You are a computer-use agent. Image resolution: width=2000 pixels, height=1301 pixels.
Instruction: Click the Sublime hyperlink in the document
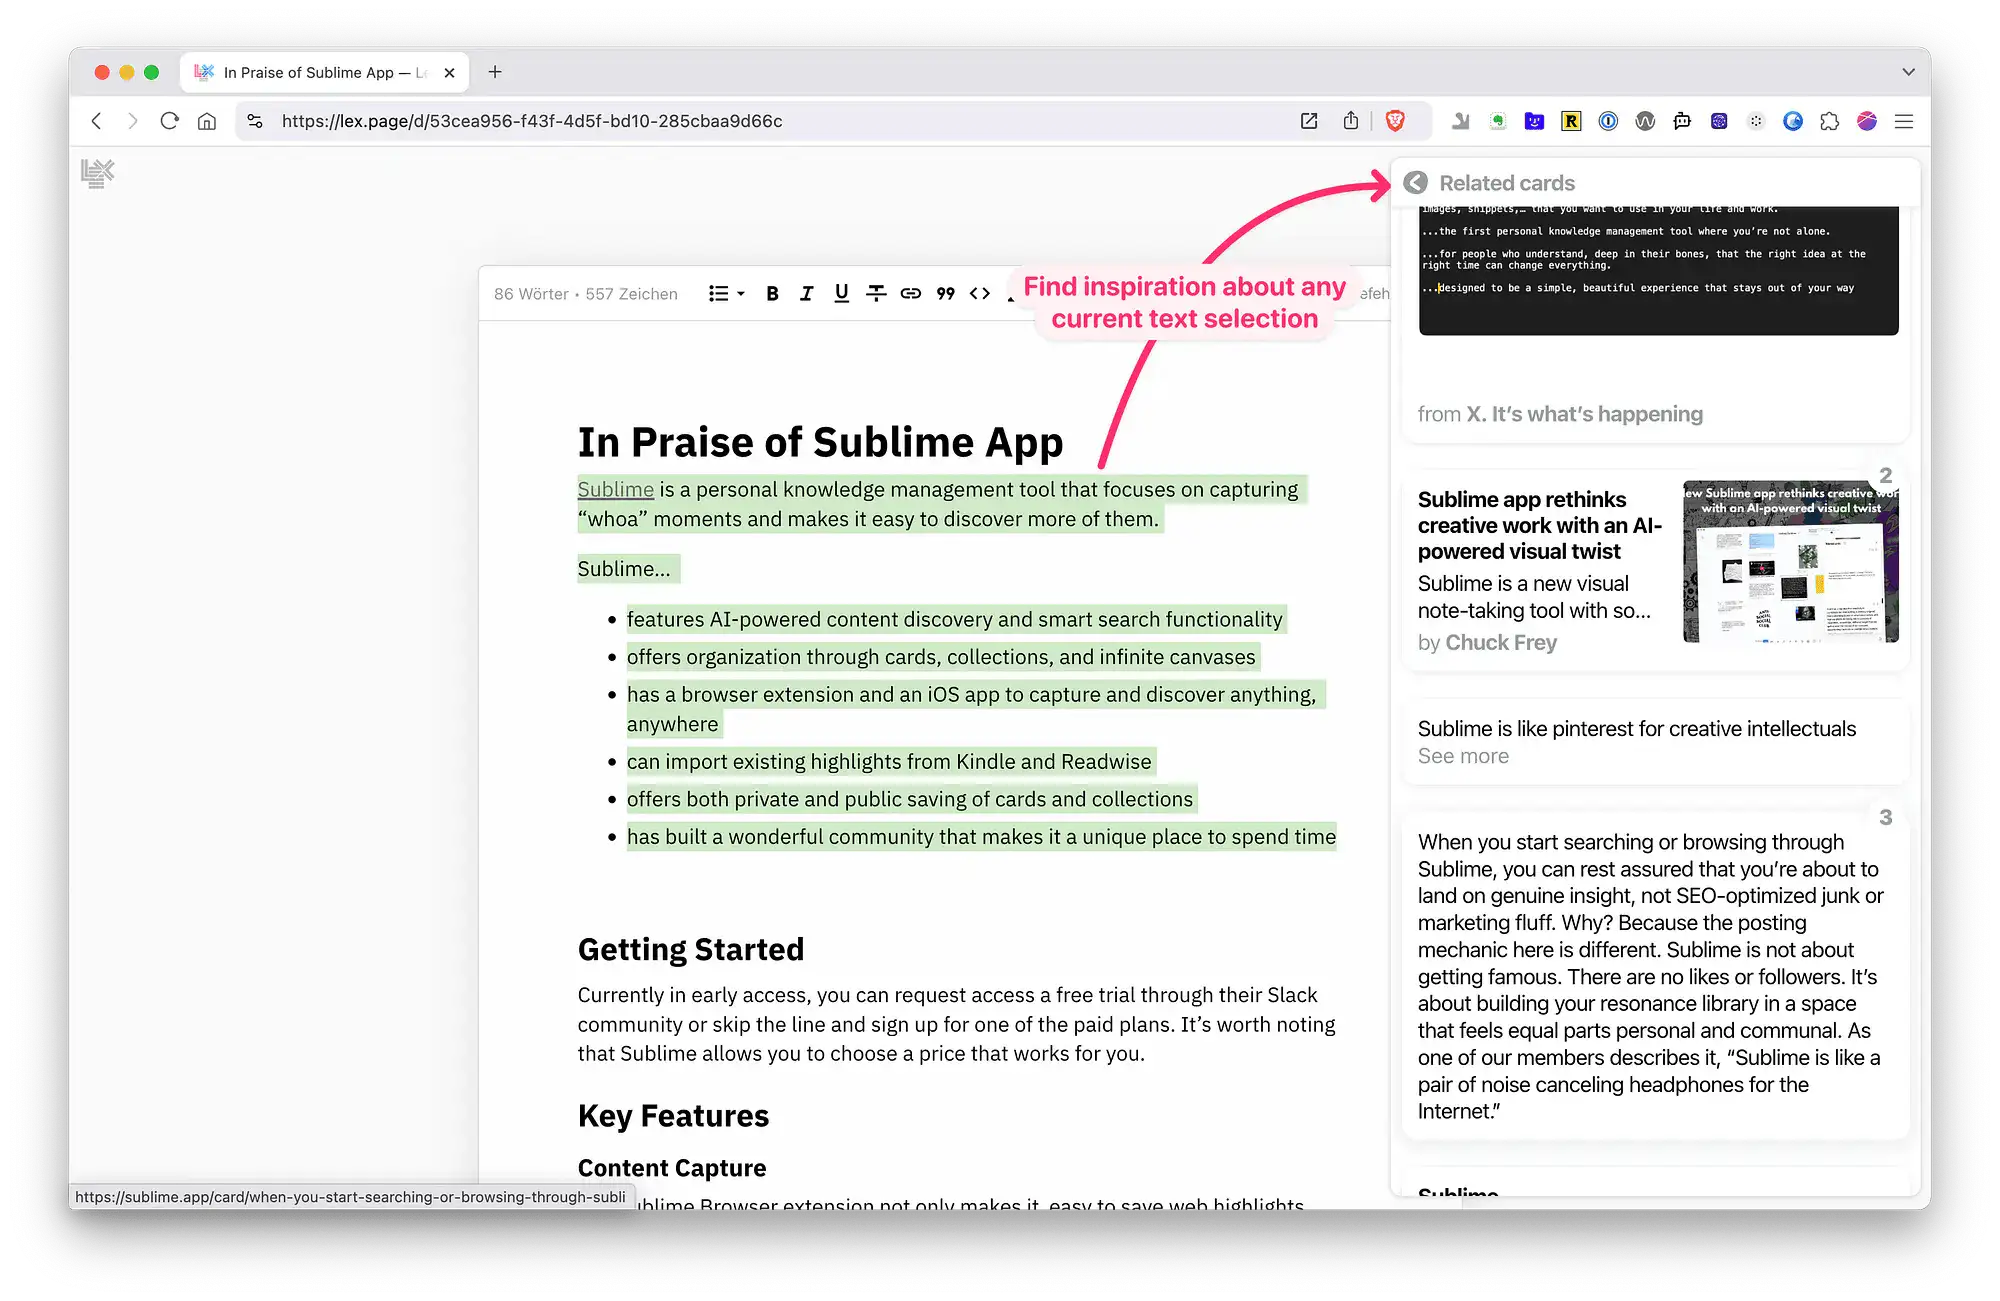coord(615,489)
